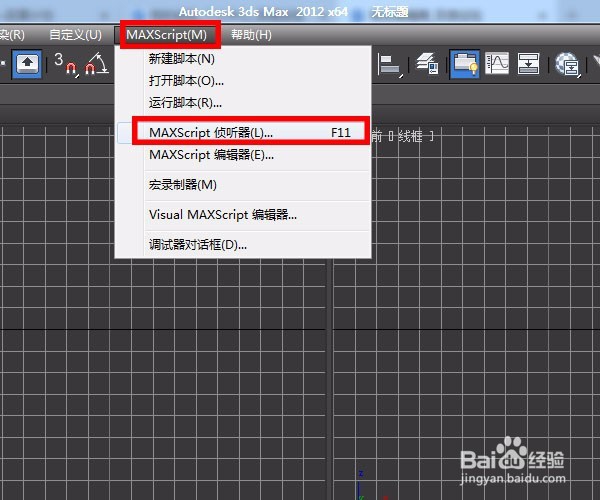Open the Material Editor icon

(567, 64)
